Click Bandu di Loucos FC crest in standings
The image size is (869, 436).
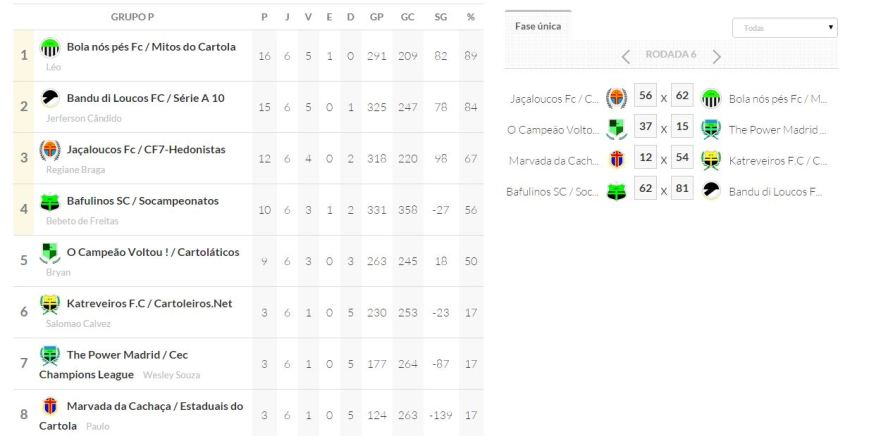pyautogui.click(x=50, y=98)
